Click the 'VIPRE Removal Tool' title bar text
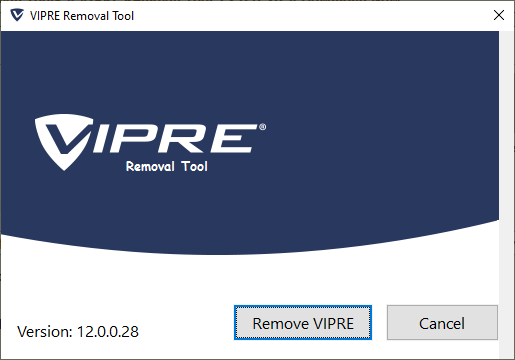Screen dimensions: 515x360 click(x=82, y=16)
